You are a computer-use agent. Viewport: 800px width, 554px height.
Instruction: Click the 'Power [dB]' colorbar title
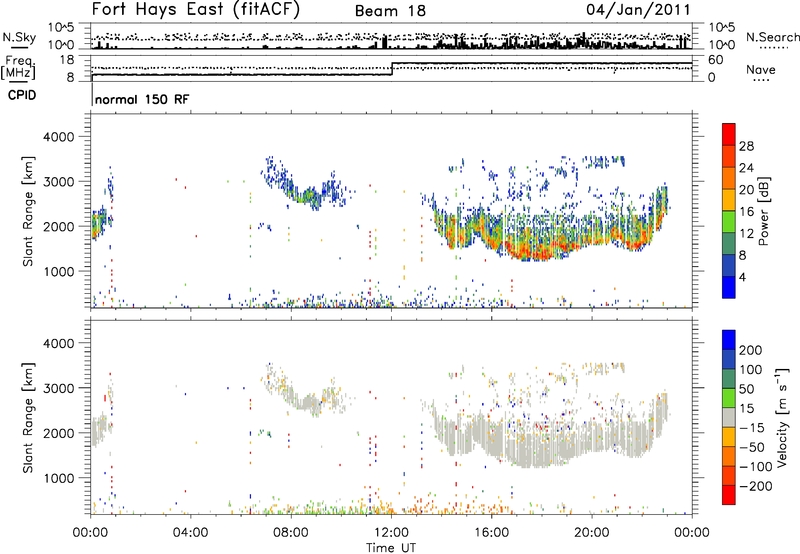coord(763,211)
